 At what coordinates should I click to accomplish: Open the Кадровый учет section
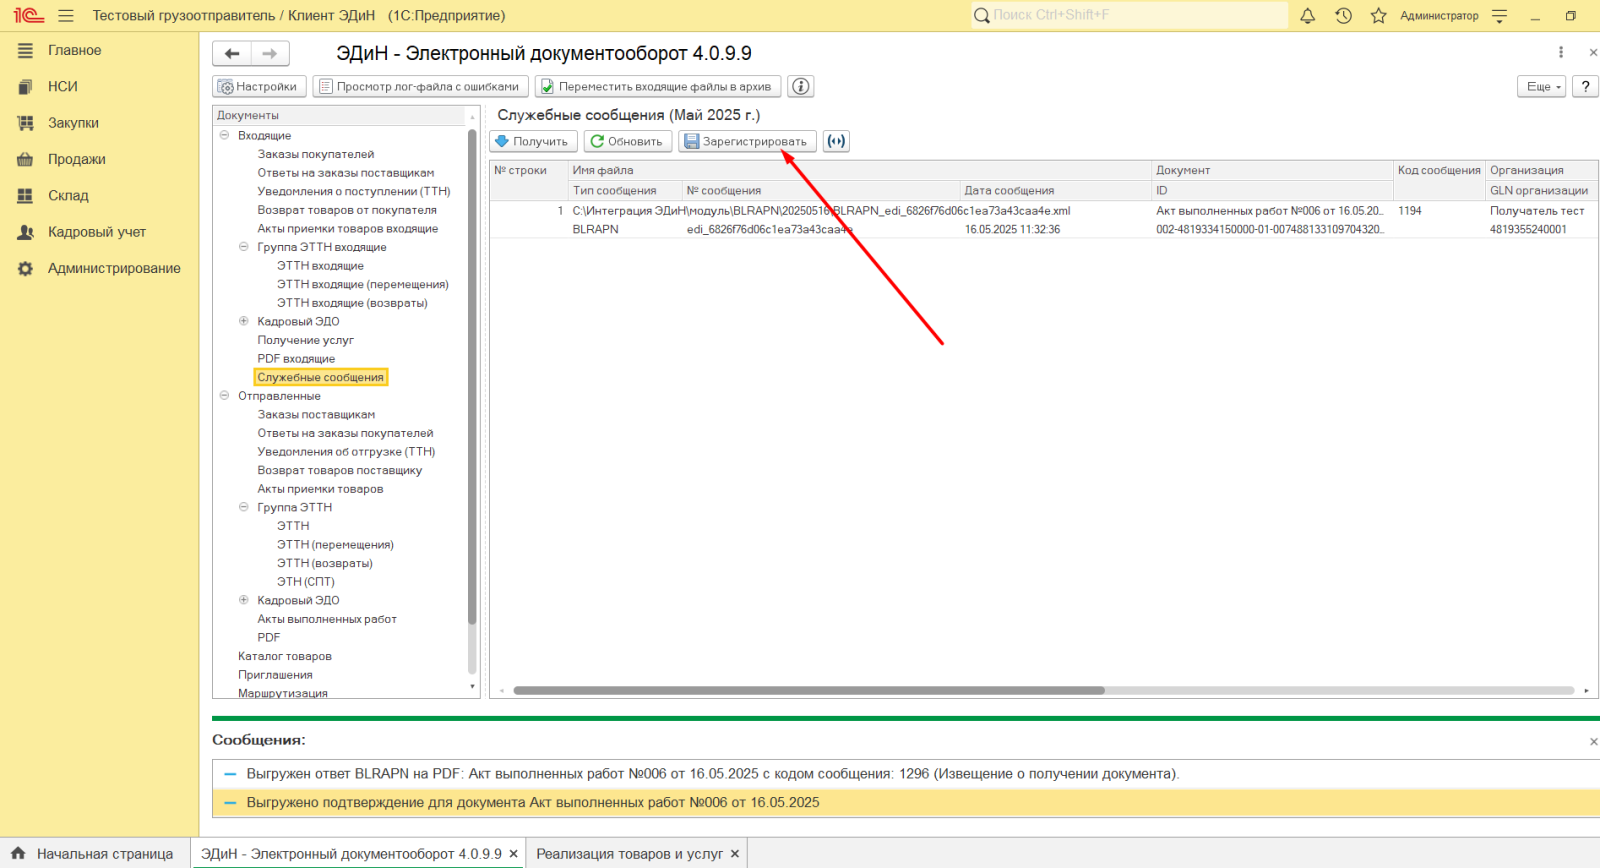click(x=97, y=232)
